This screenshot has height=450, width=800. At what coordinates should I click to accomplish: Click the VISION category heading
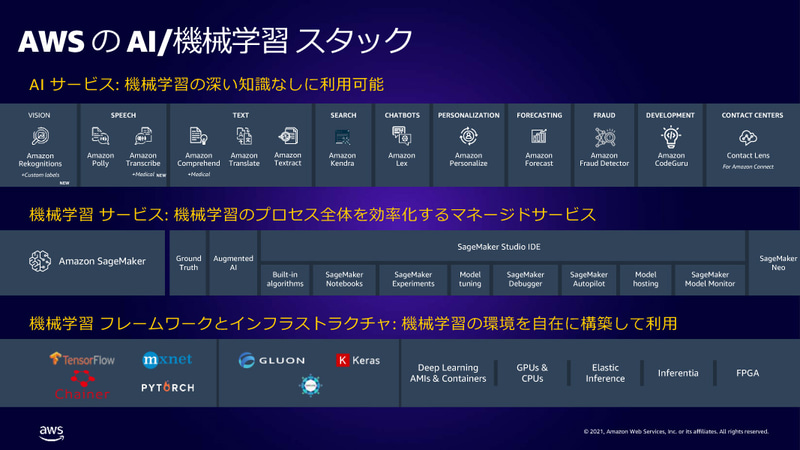point(39,115)
